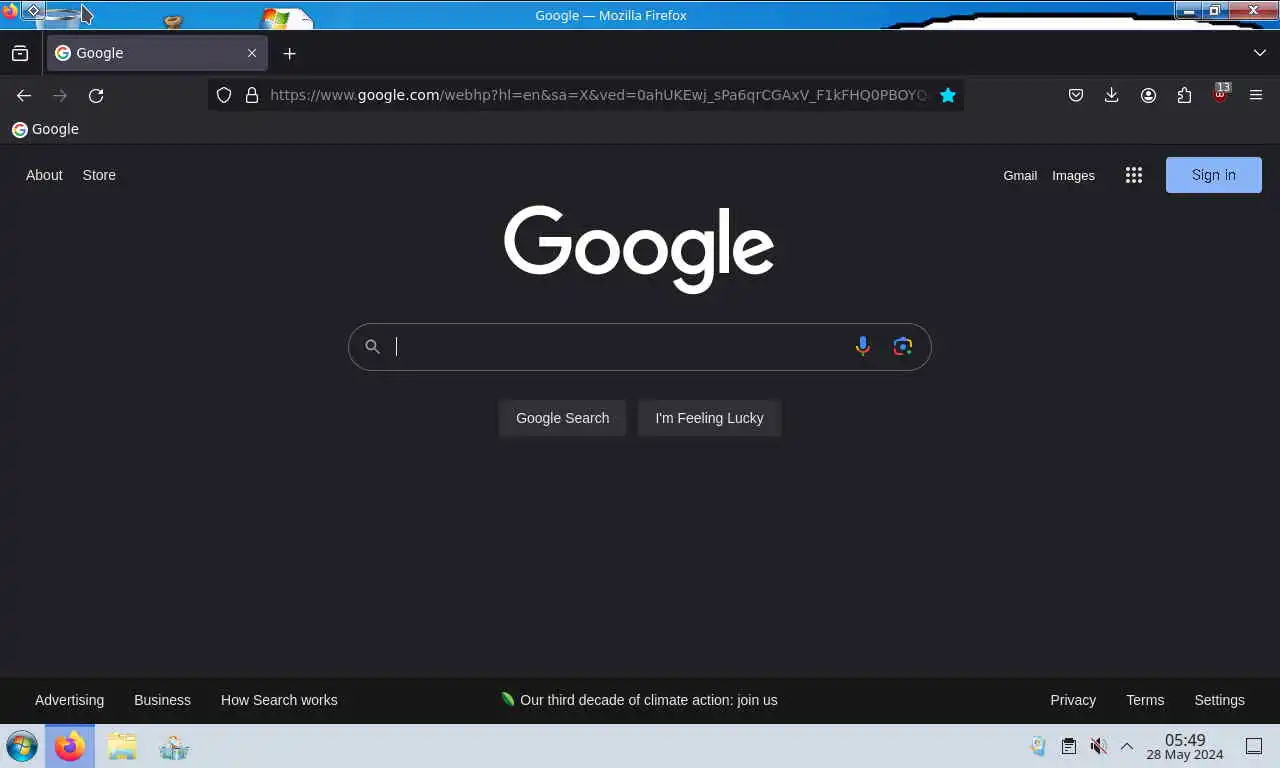Expand the list all tabs chevron
This screenshot has width=1280, height=768.
pyautogui.click(x=1259, y=53)
